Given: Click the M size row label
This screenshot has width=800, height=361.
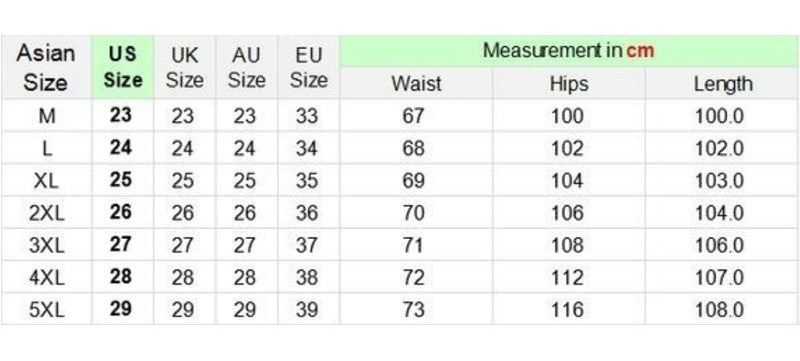Looking at the screenshot, I should tap(46, 116).
